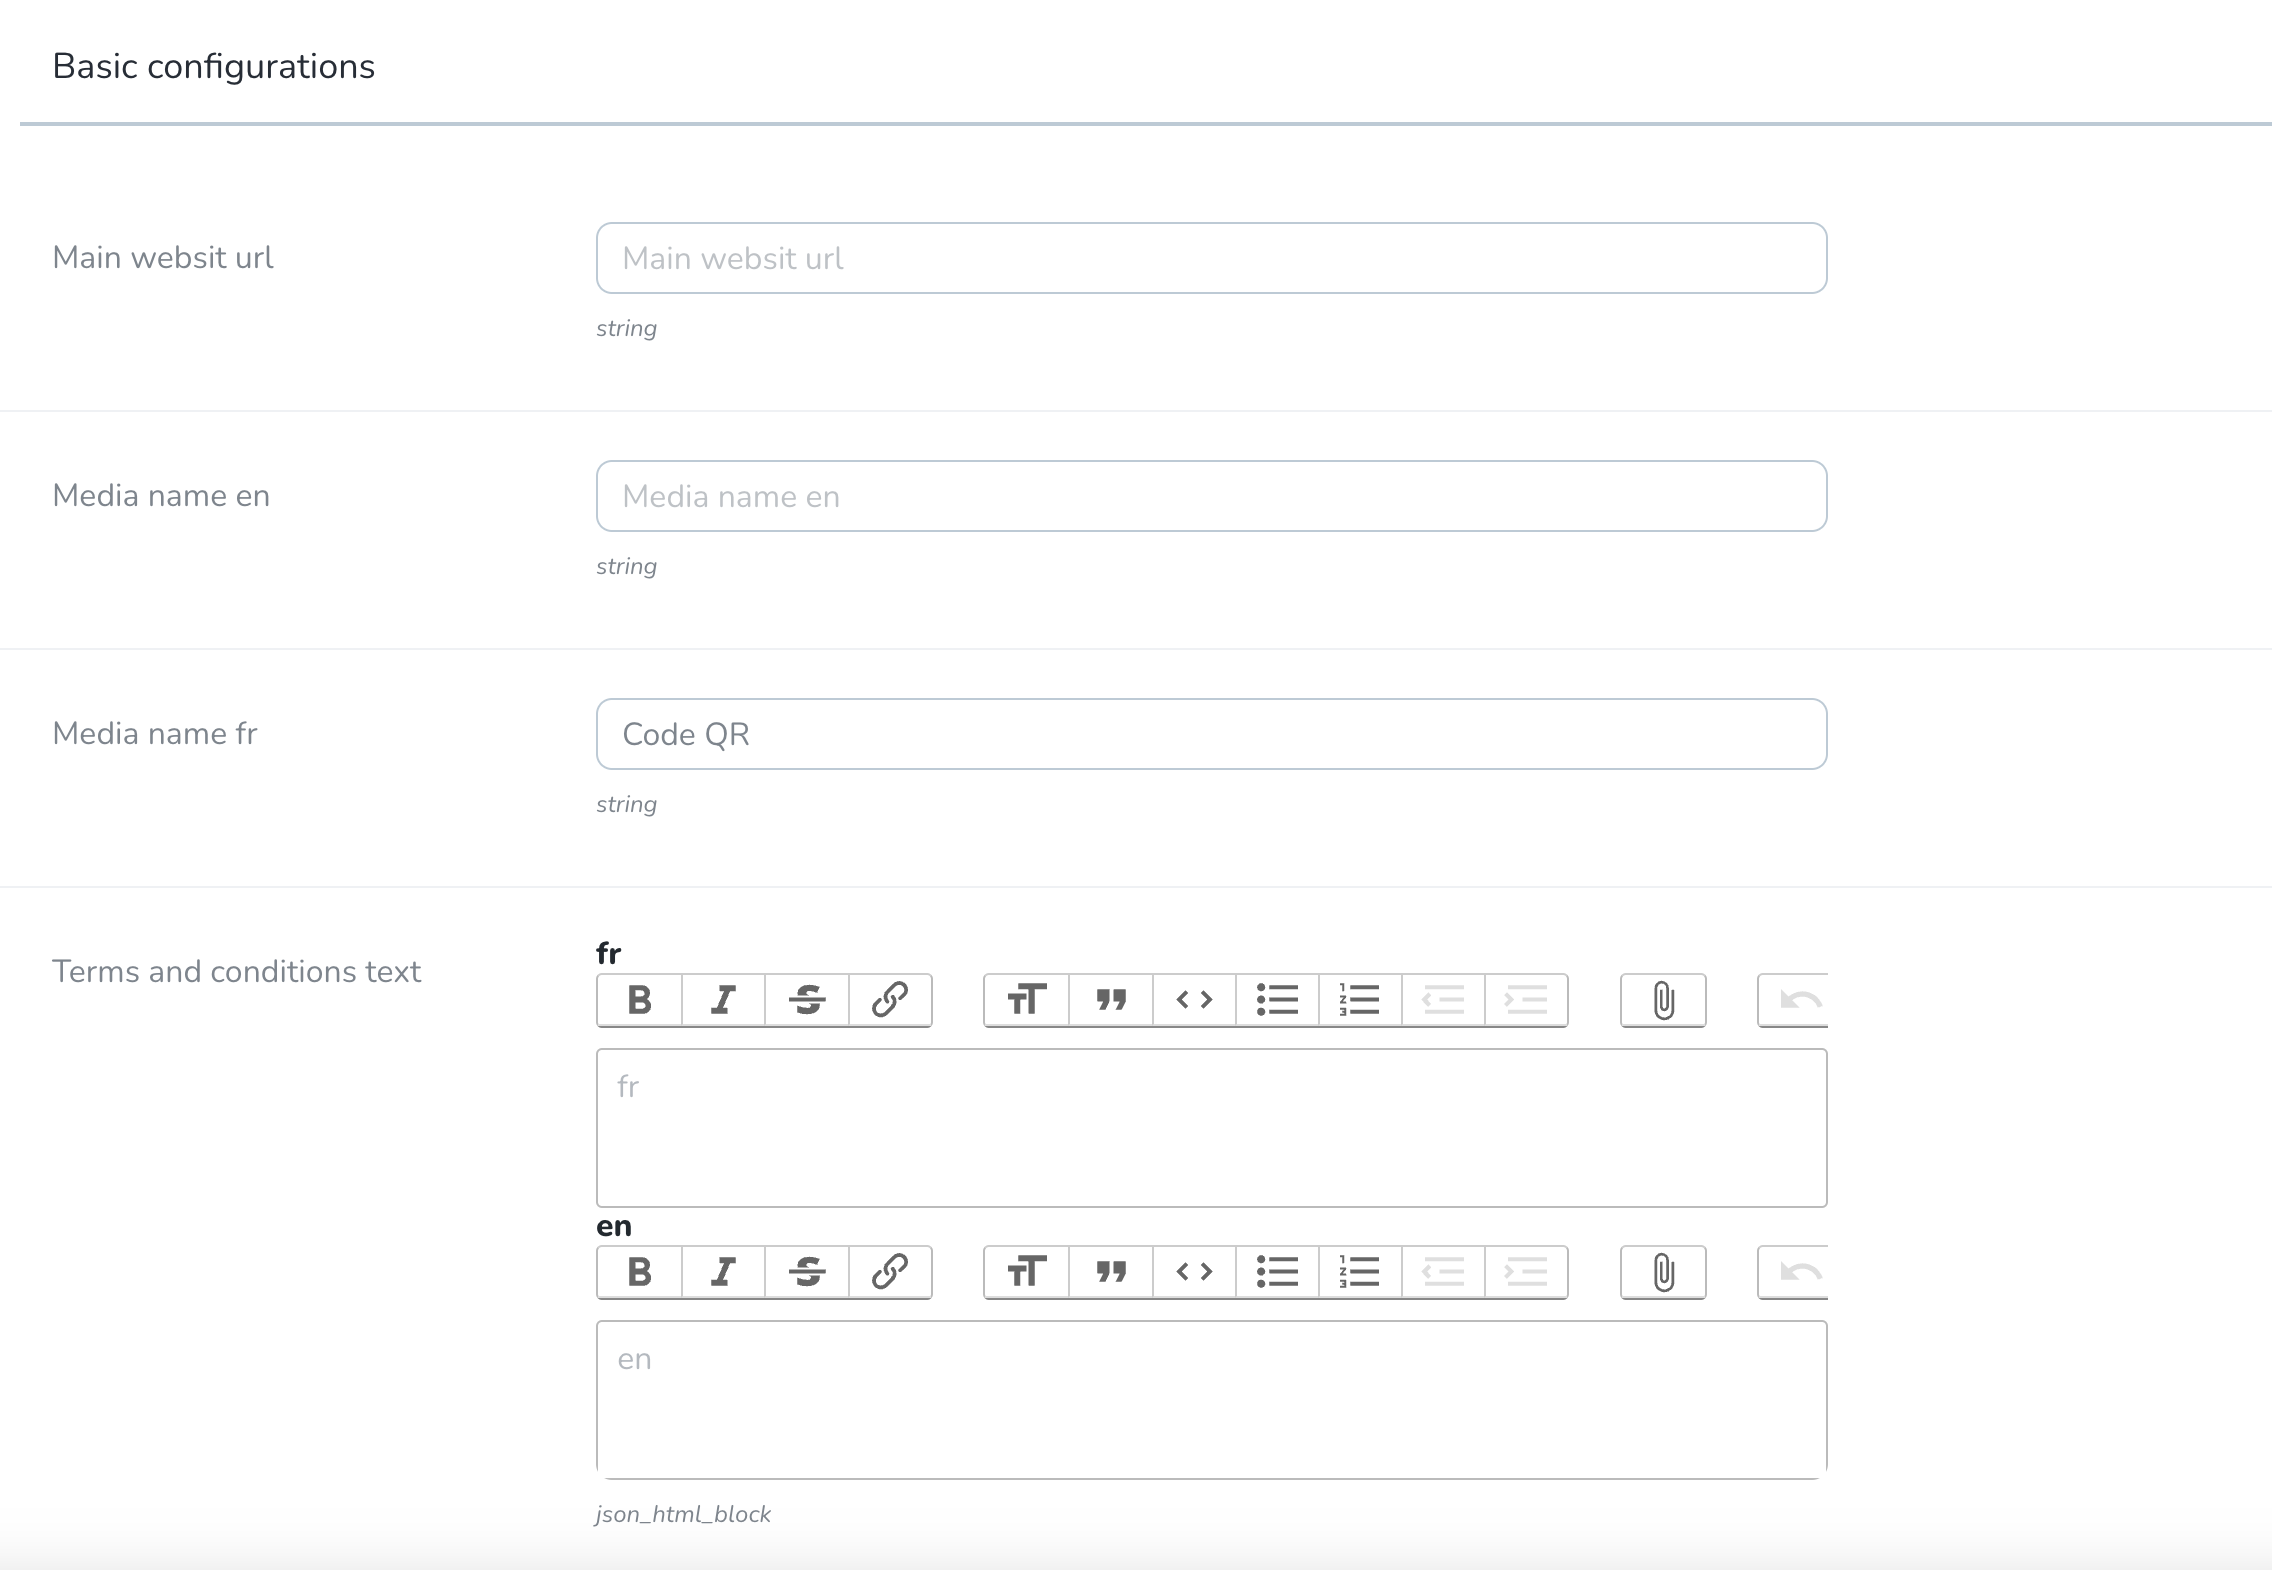Click the link icon in en editor

[x=890, y=1272]
